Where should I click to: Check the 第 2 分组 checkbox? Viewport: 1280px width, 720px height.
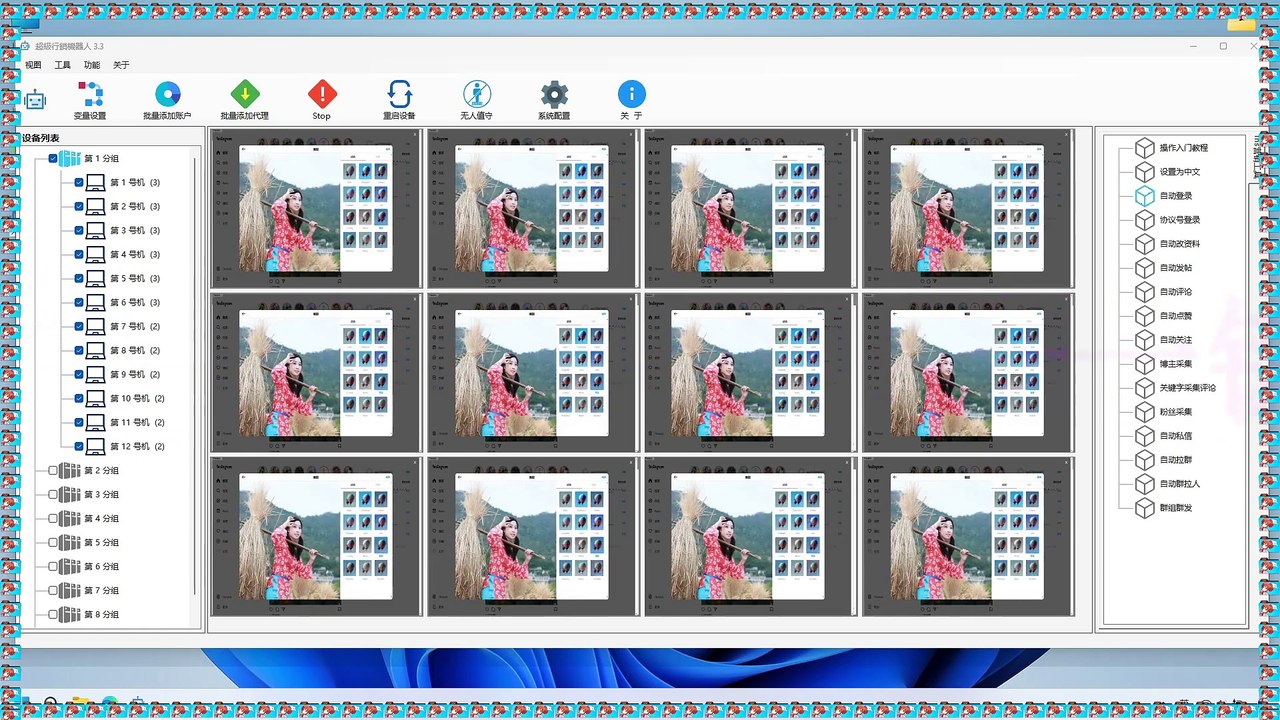coord(54,471)
